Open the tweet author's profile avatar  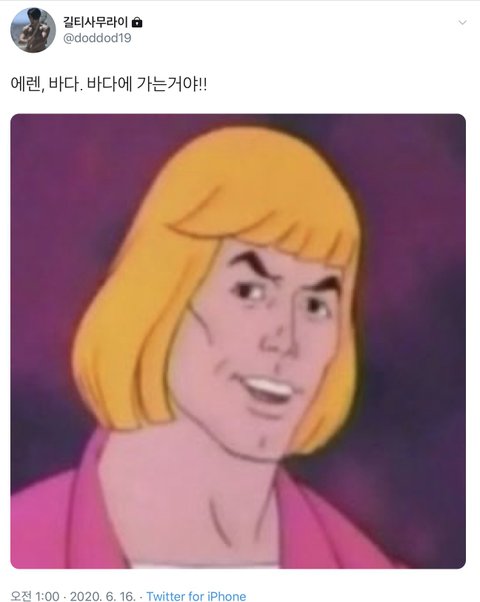[x=33, y=30]
